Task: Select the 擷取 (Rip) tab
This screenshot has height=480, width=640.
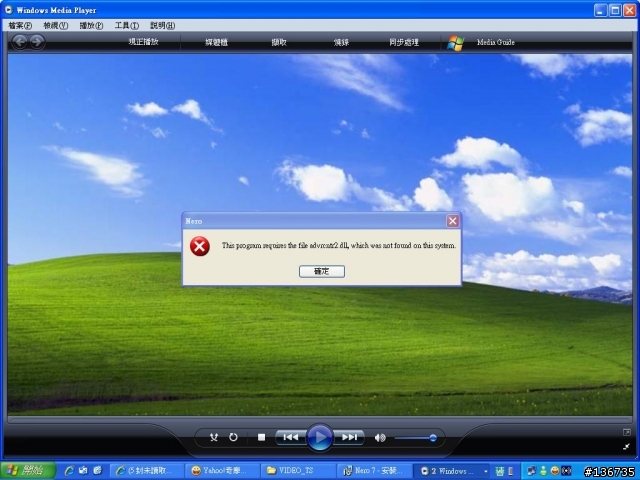Action: [279, 42]
